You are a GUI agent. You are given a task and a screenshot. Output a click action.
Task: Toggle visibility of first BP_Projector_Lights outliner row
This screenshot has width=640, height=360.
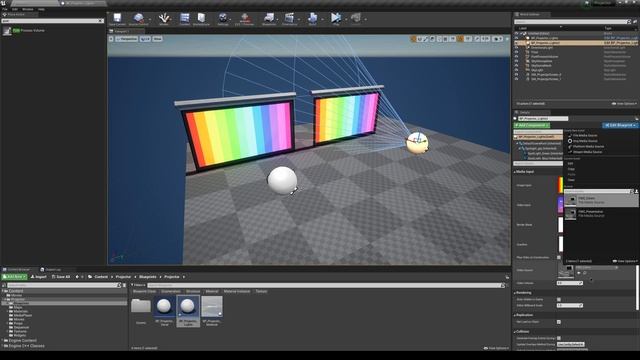coord(516,38)
